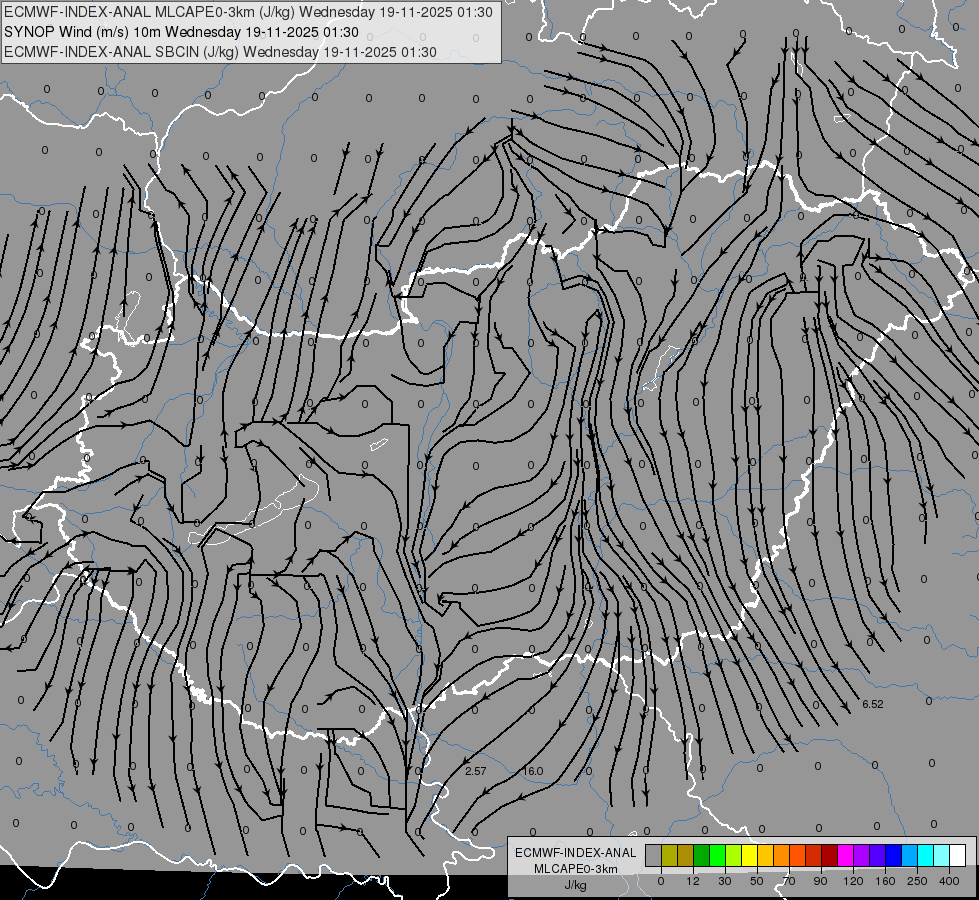Click the 400 tick label in legend

point(949,881)
